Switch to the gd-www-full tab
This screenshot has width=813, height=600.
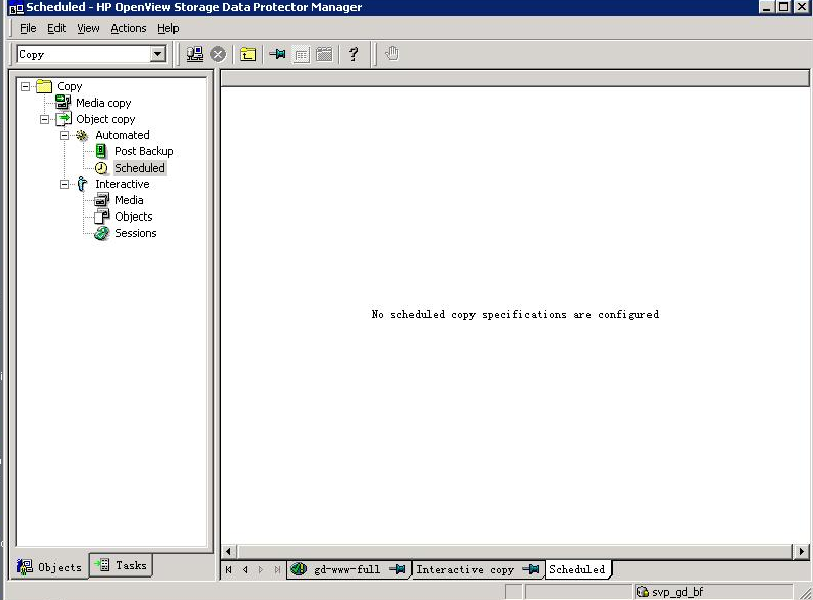click(x=348, y=569)
